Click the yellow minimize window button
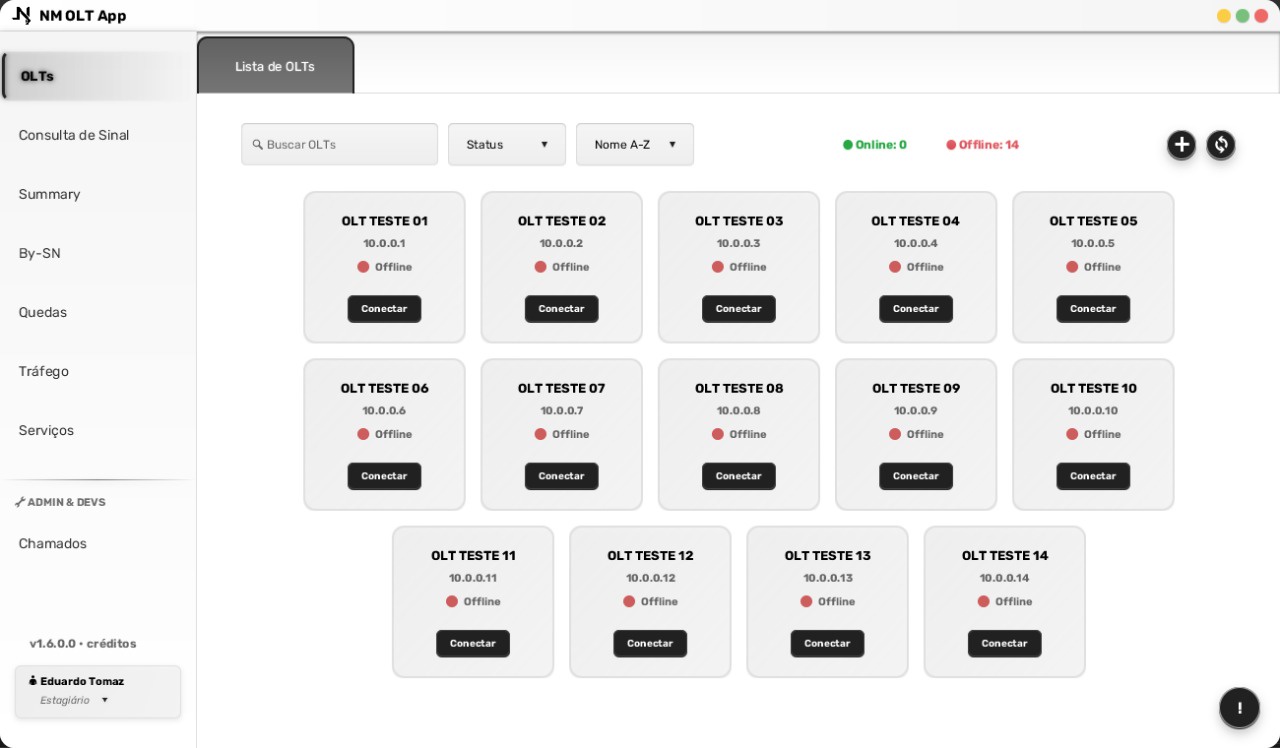Image resolution: width=1280 pixels, height=748 pixels. pos(1224,16)
